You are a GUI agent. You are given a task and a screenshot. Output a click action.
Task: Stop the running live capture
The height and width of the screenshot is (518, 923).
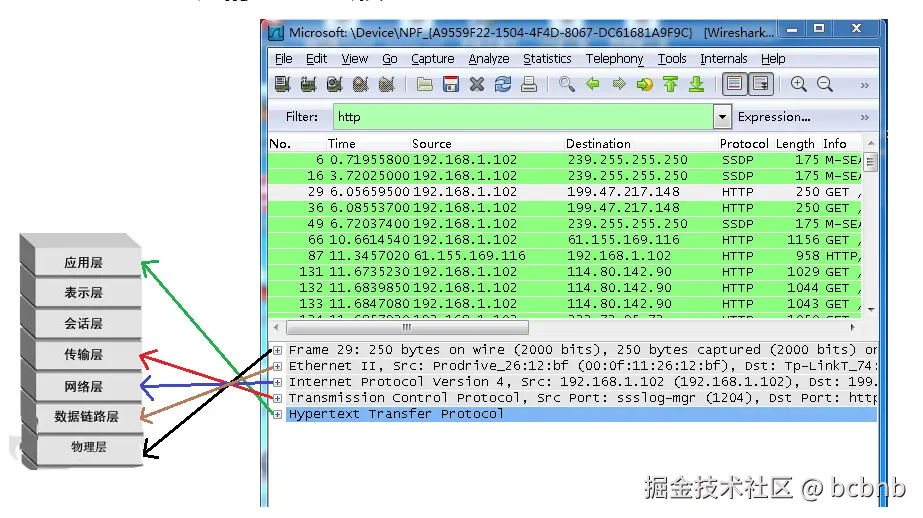(360, 84)
